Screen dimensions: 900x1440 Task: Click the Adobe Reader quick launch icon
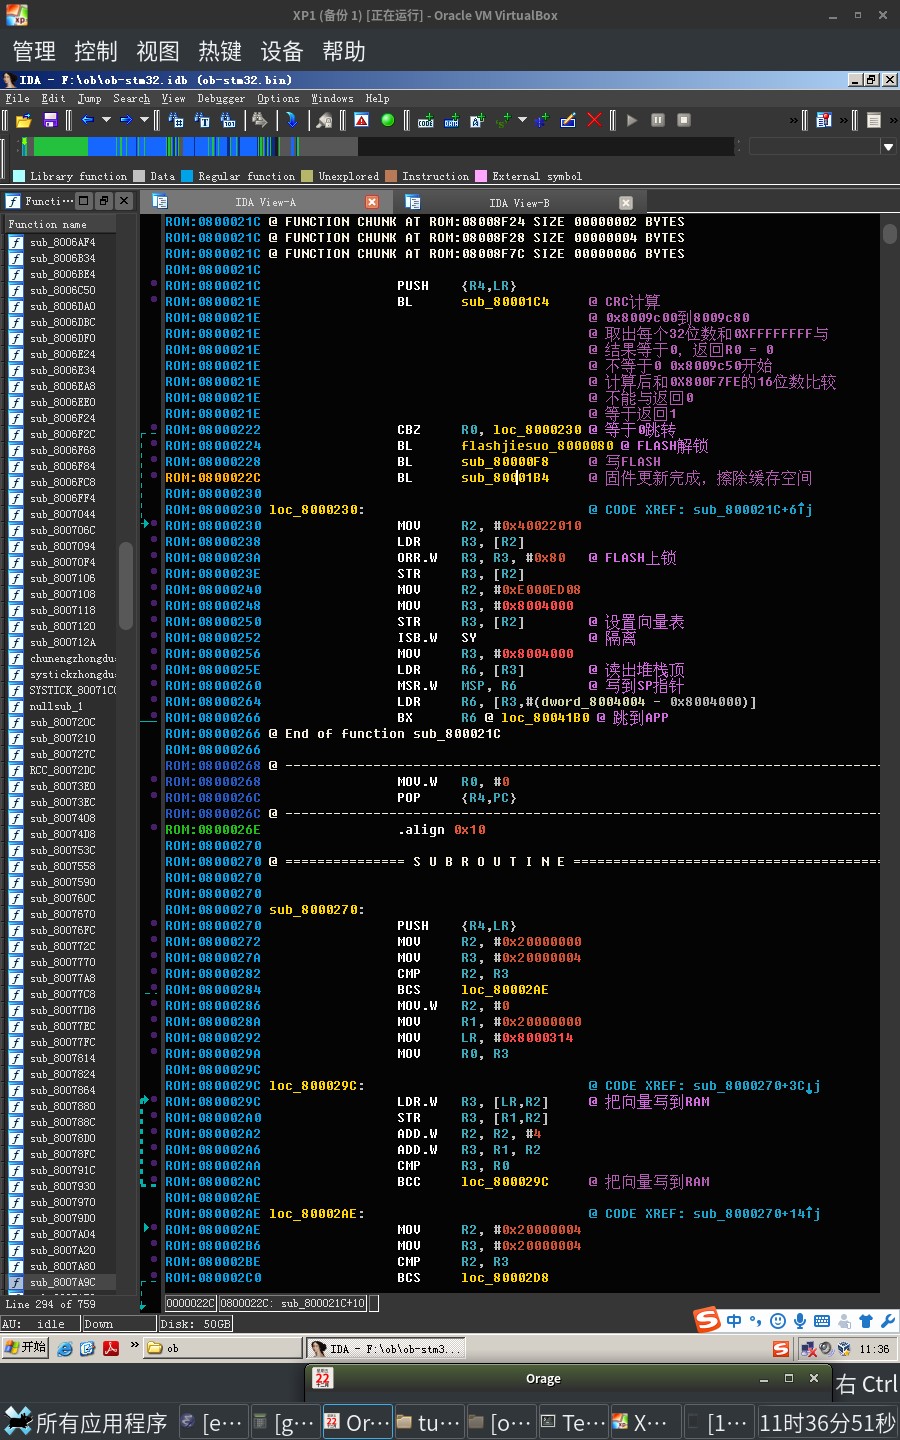[x=109, y=1348]
